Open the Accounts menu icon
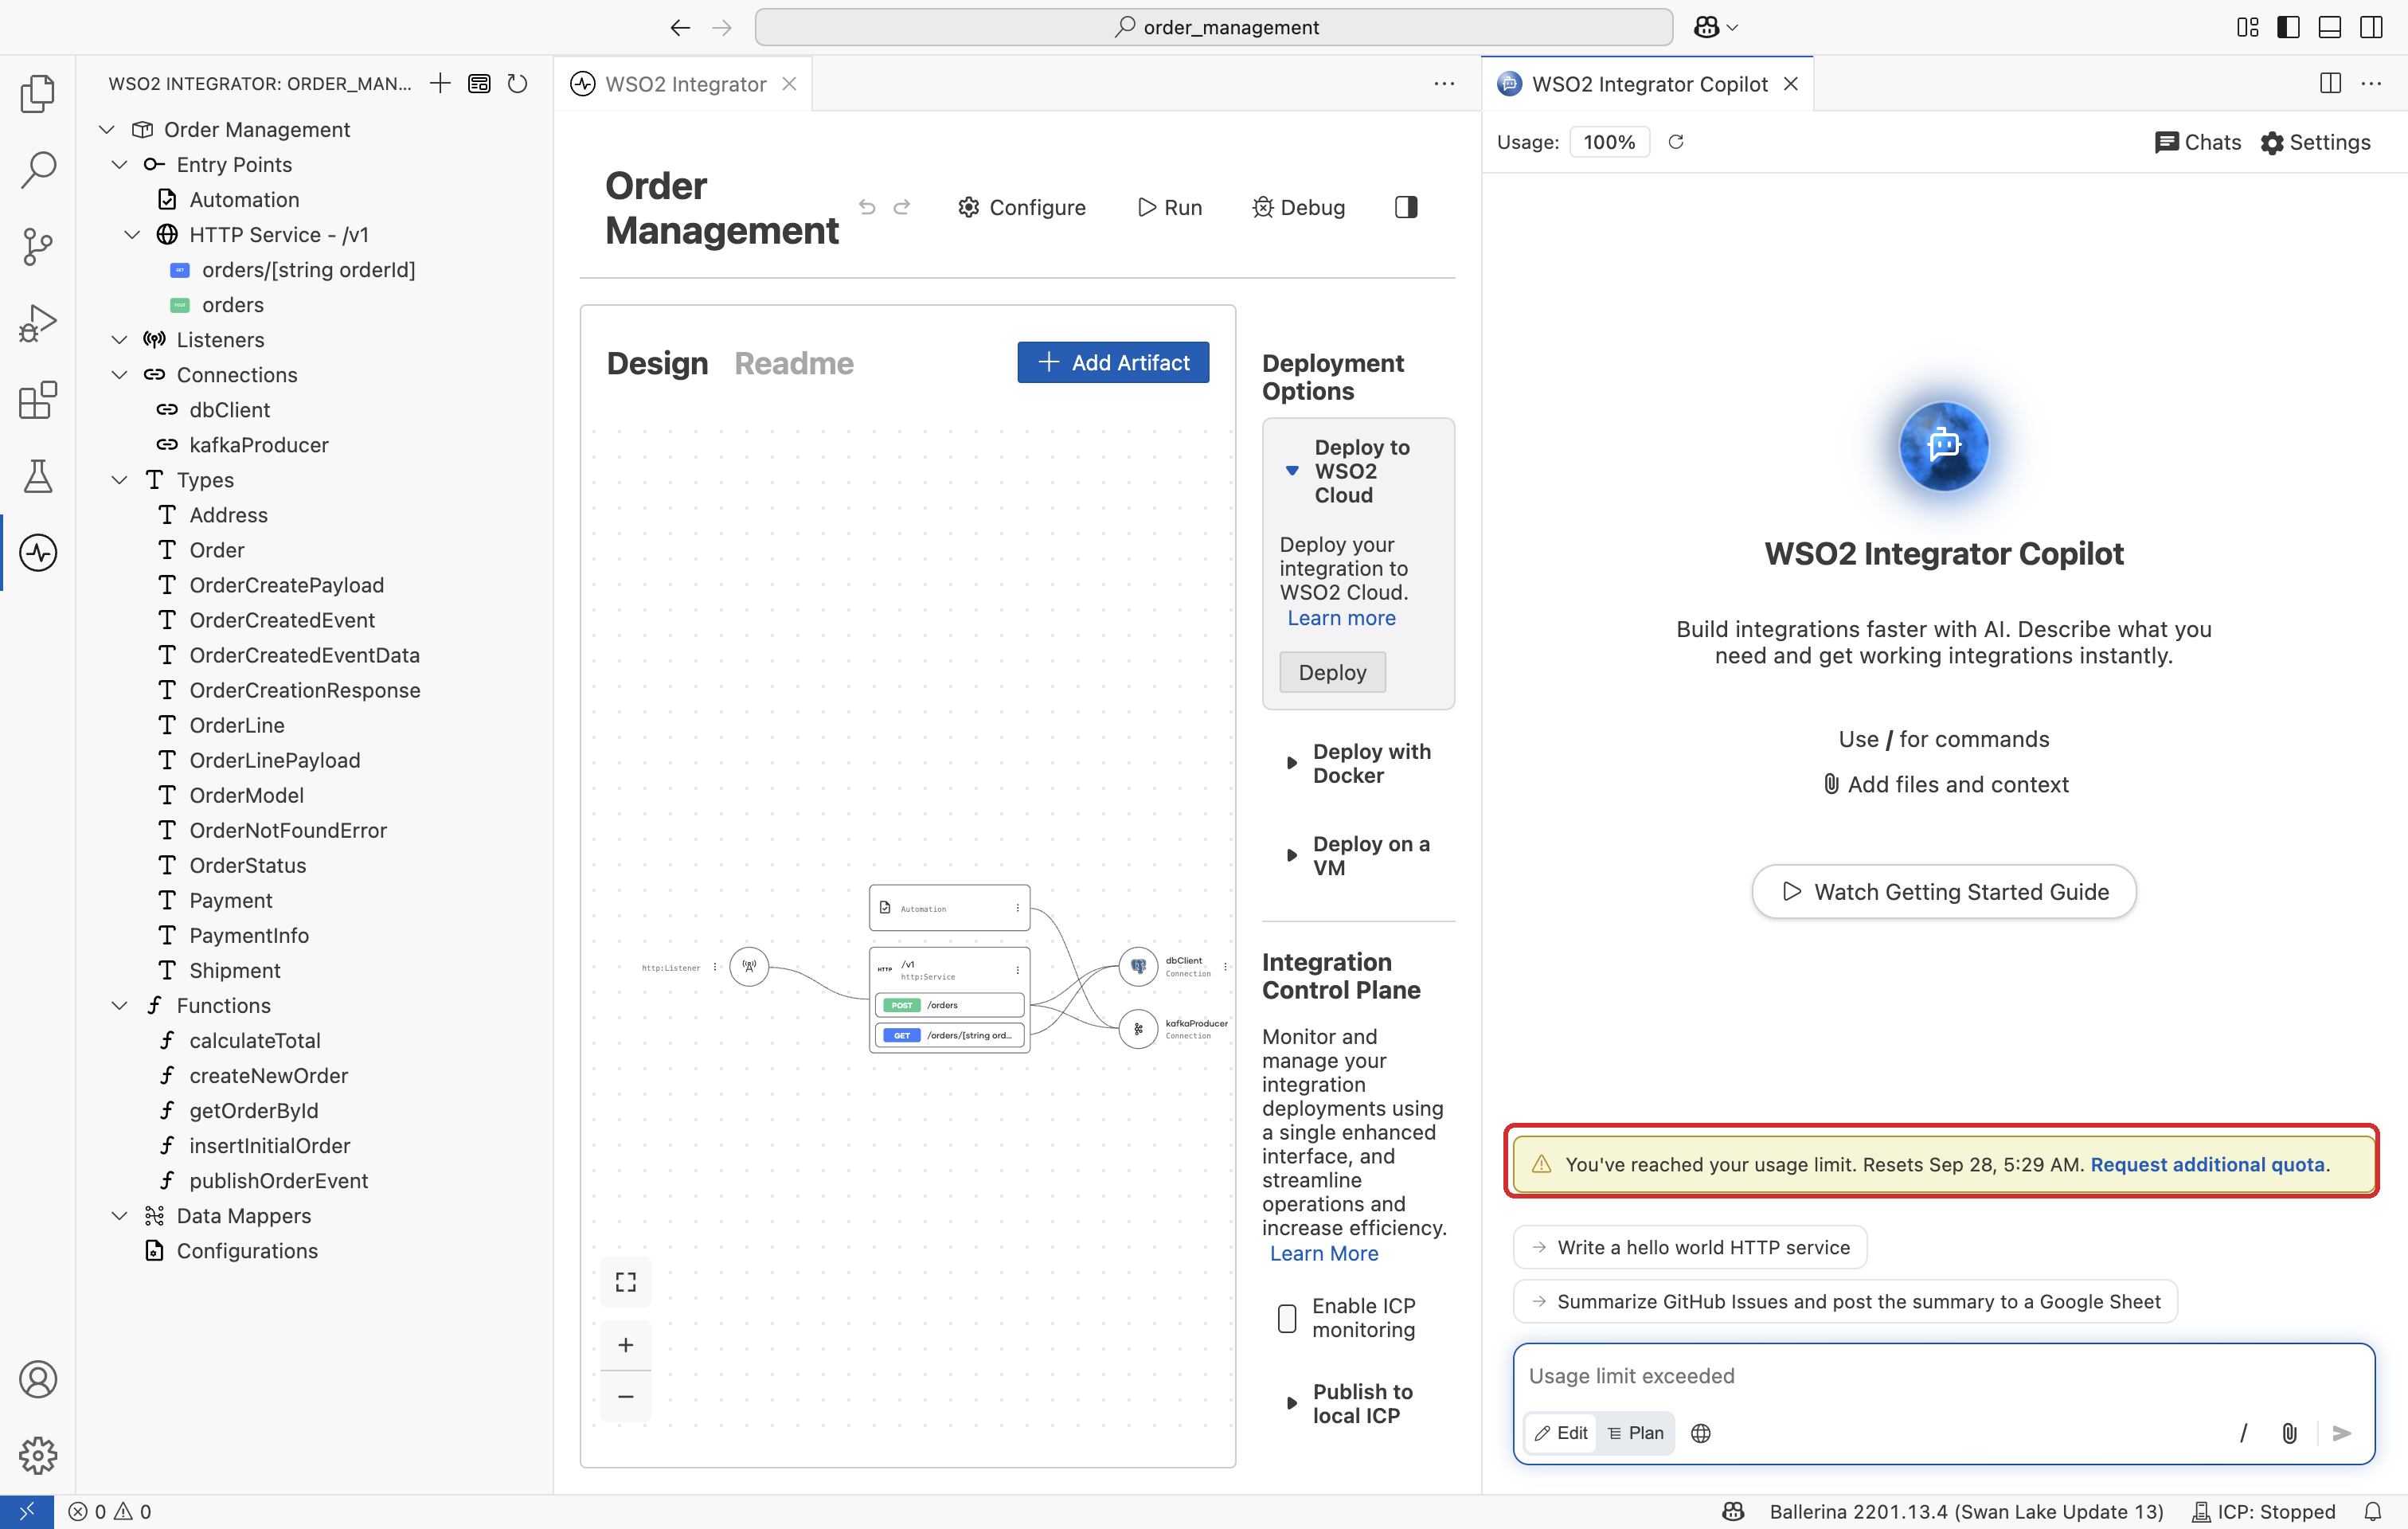 point(37,1379)
